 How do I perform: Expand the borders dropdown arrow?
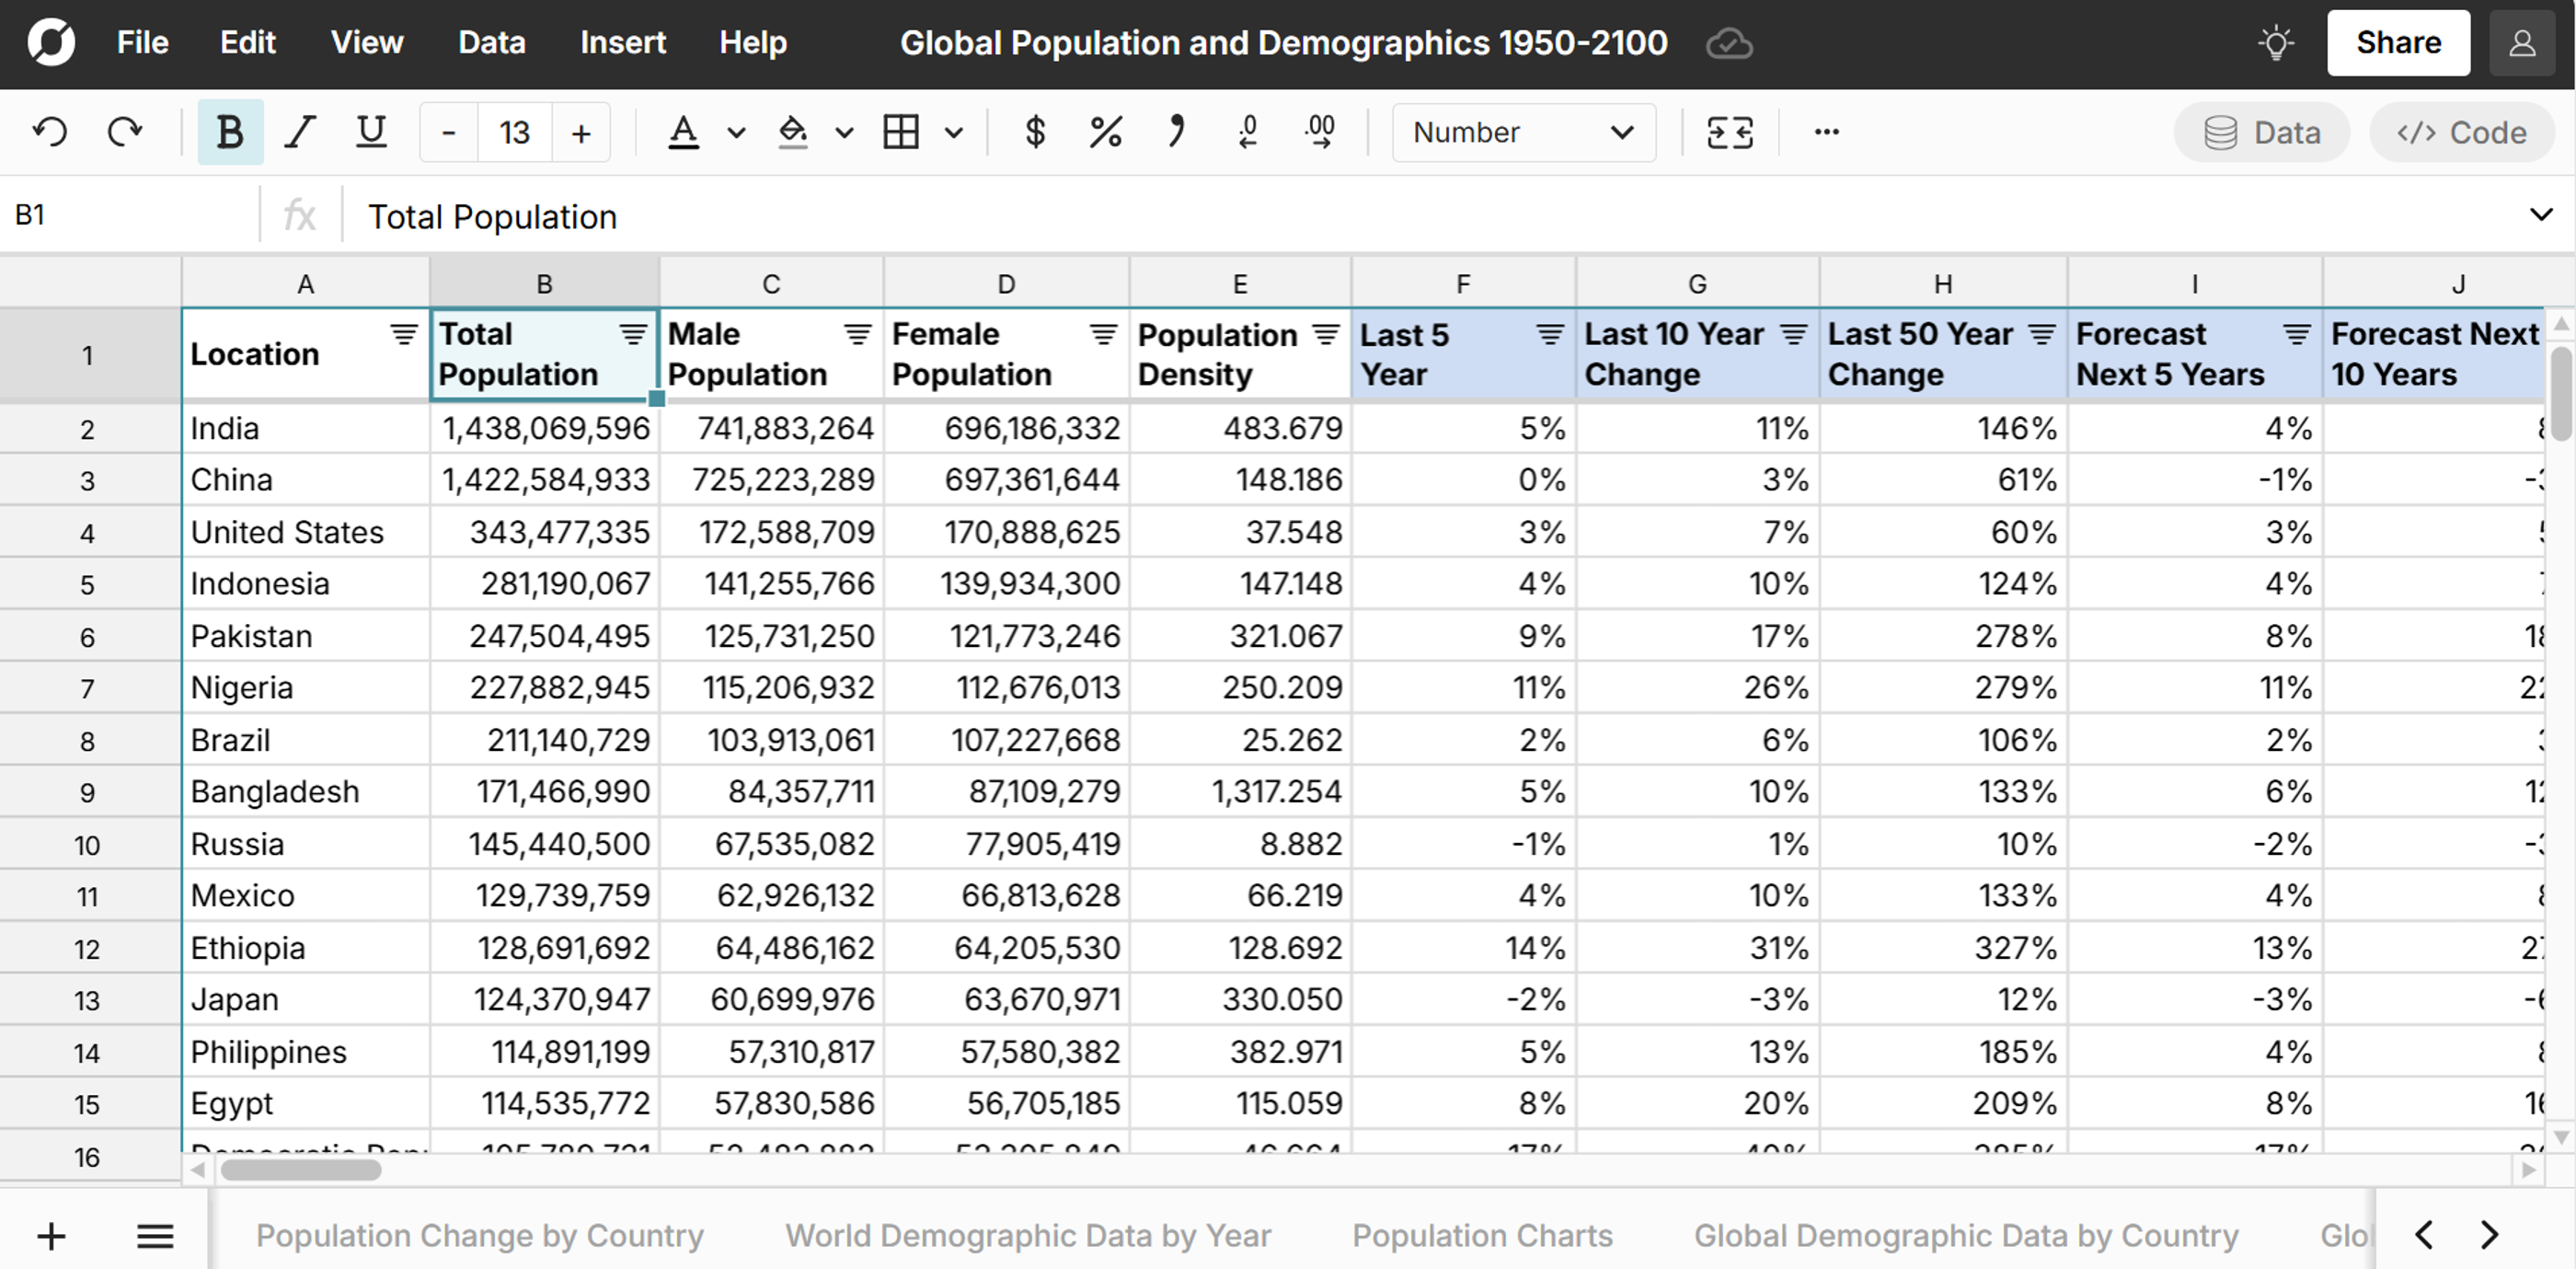[x=953, y=132]
